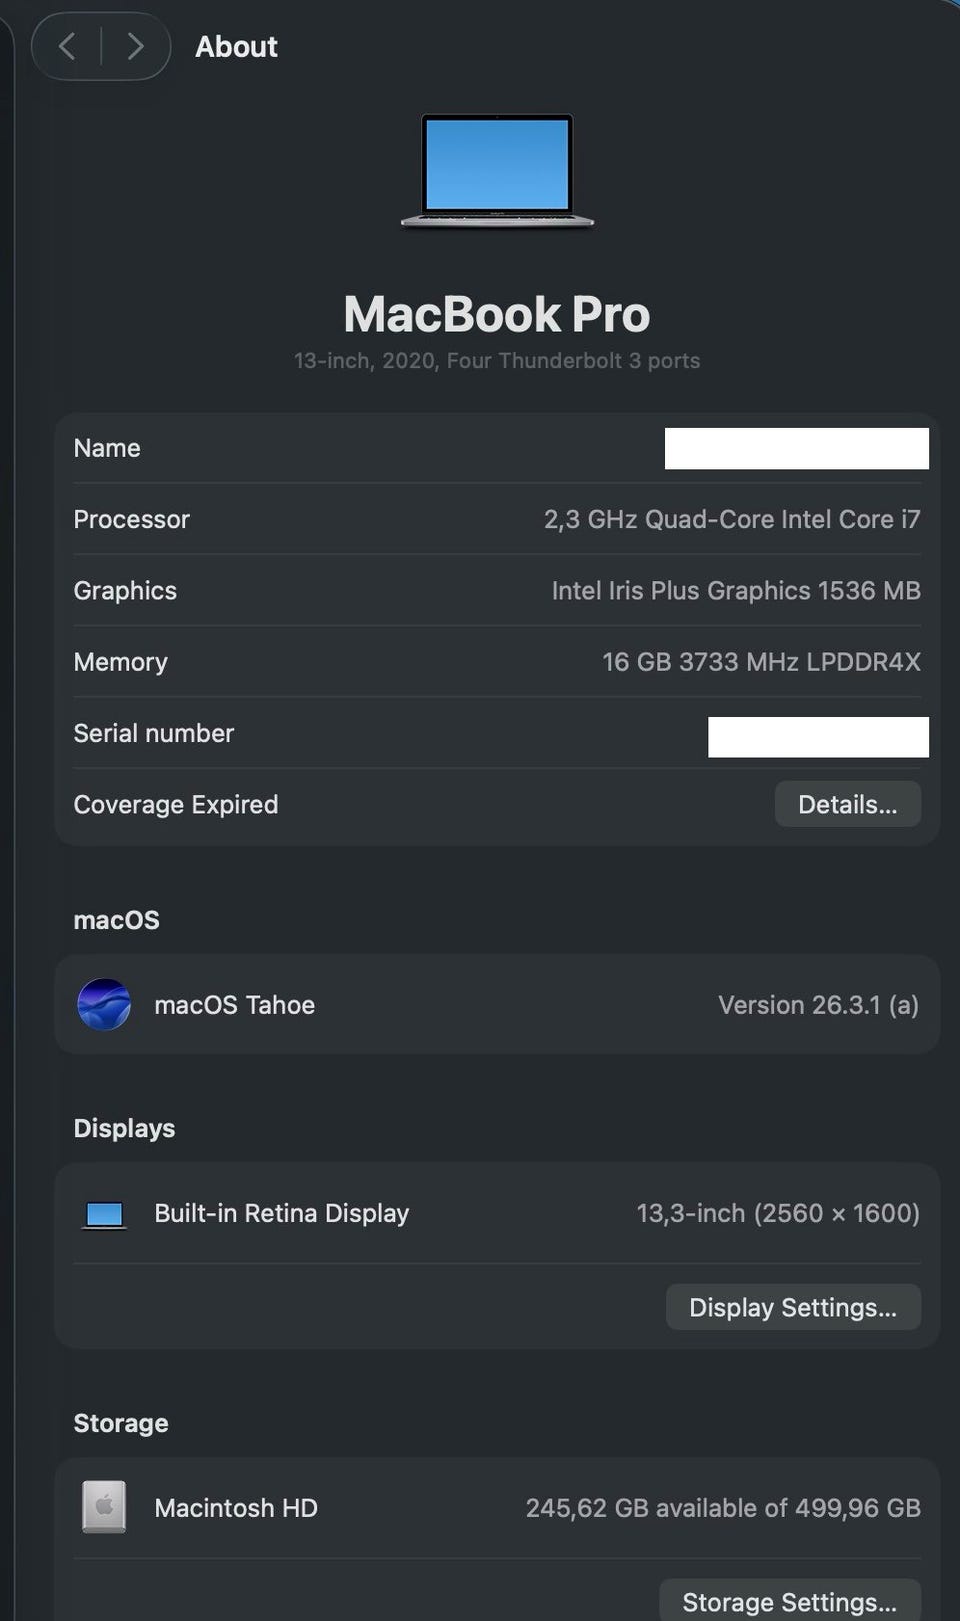Click the forward navigation chevron
The image size is (960, 1621).
coord(136,46)
